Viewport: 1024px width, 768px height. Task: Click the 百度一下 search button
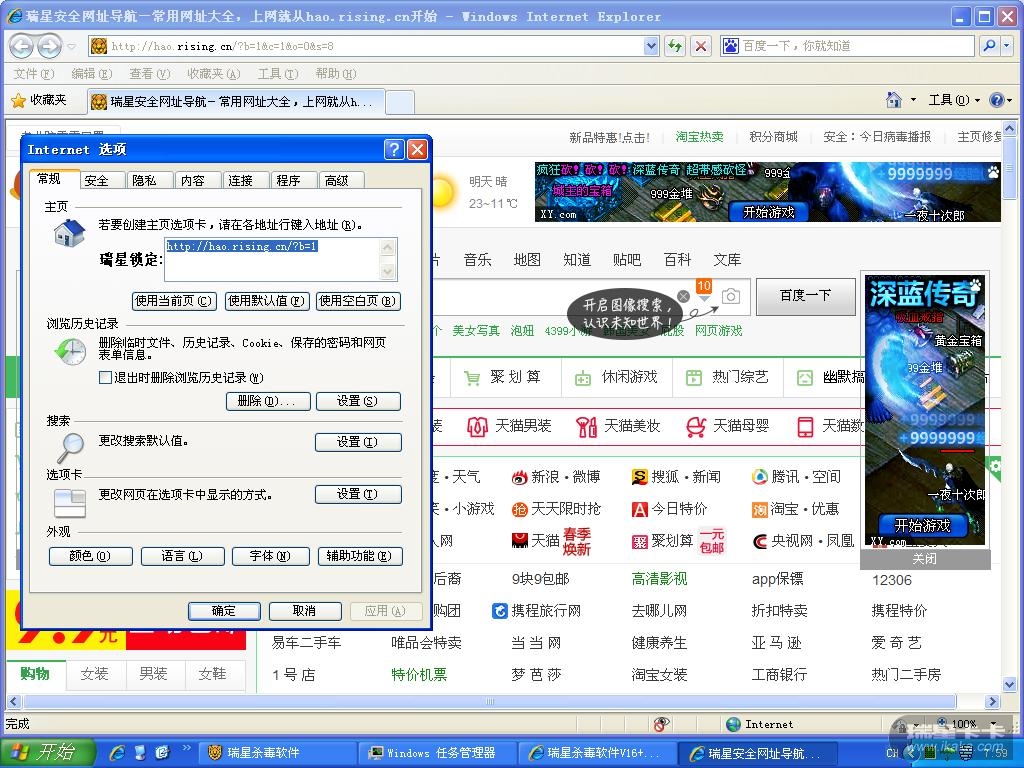click(805, 296)
